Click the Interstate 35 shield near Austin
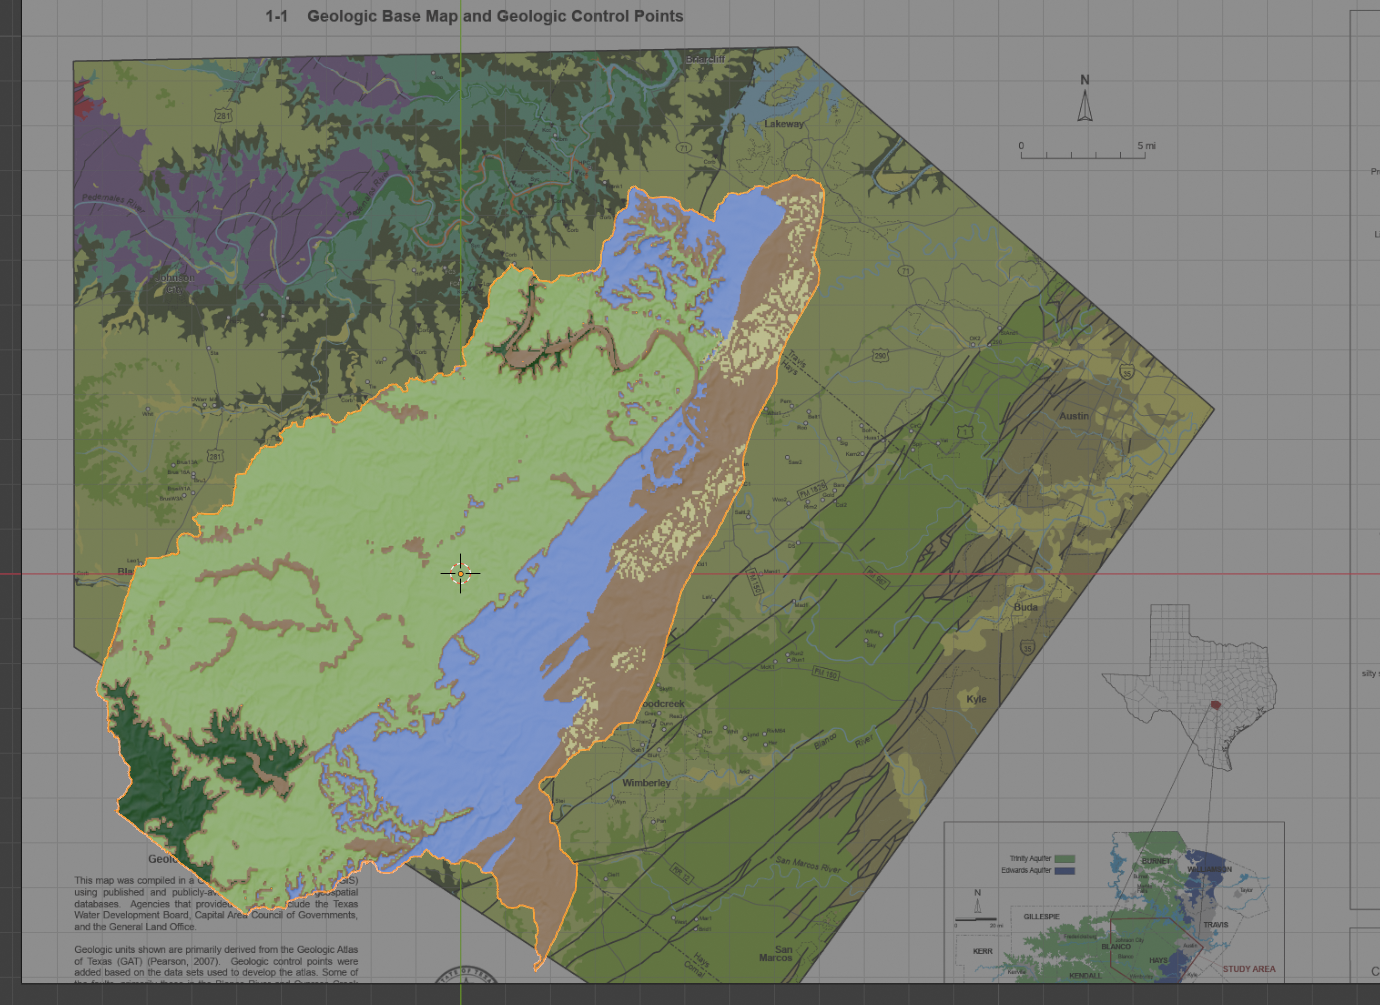The image size is (1380, 1005). 1127,373
